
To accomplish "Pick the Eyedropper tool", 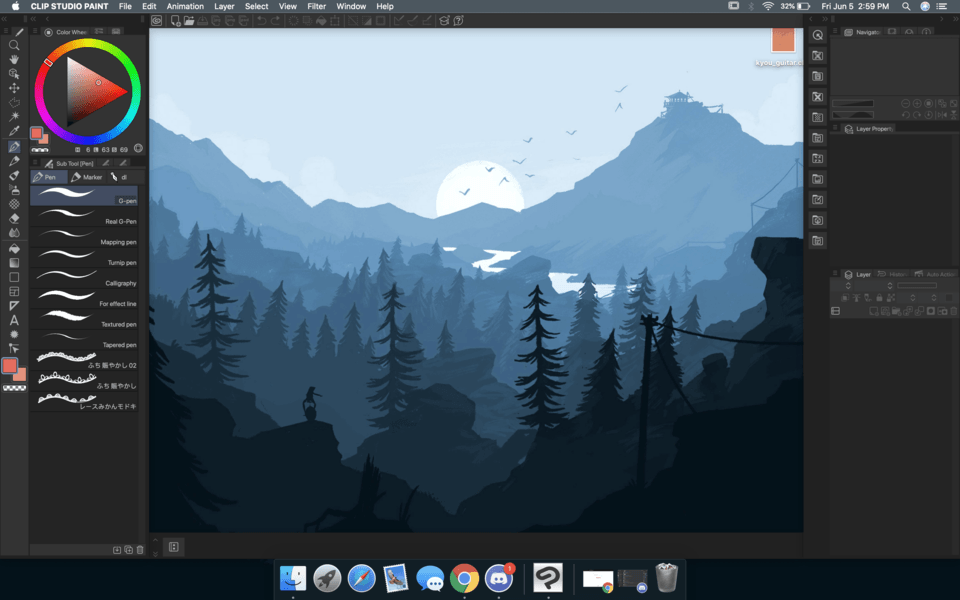I will 14,131.
